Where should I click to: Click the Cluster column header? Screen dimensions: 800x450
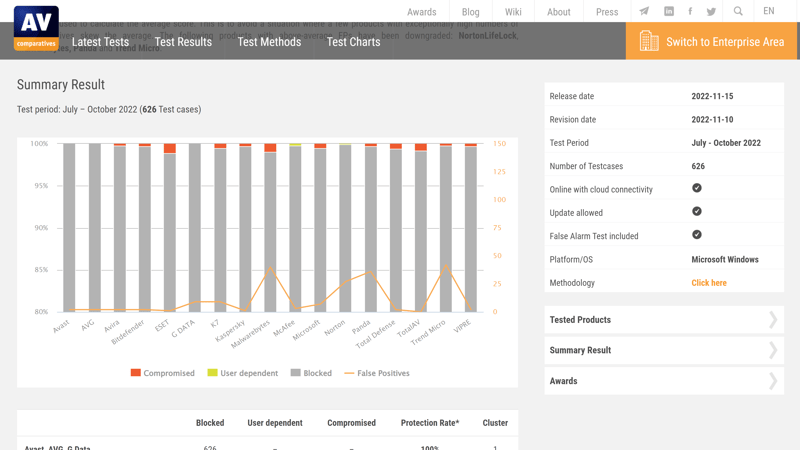[495, 423]
